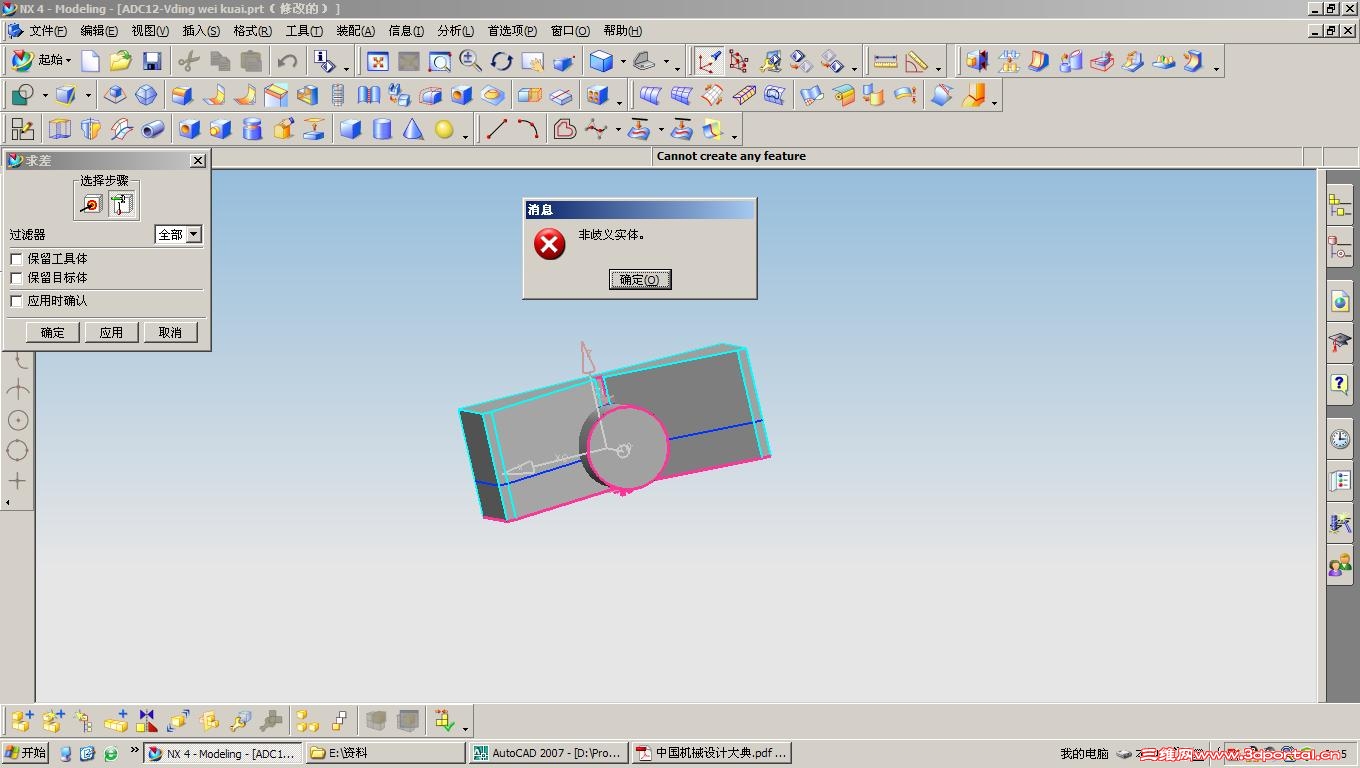Viewport: 1360px width, 768px height.
Task: Select the tool body selection step icon
Action: tap(122, 204)
